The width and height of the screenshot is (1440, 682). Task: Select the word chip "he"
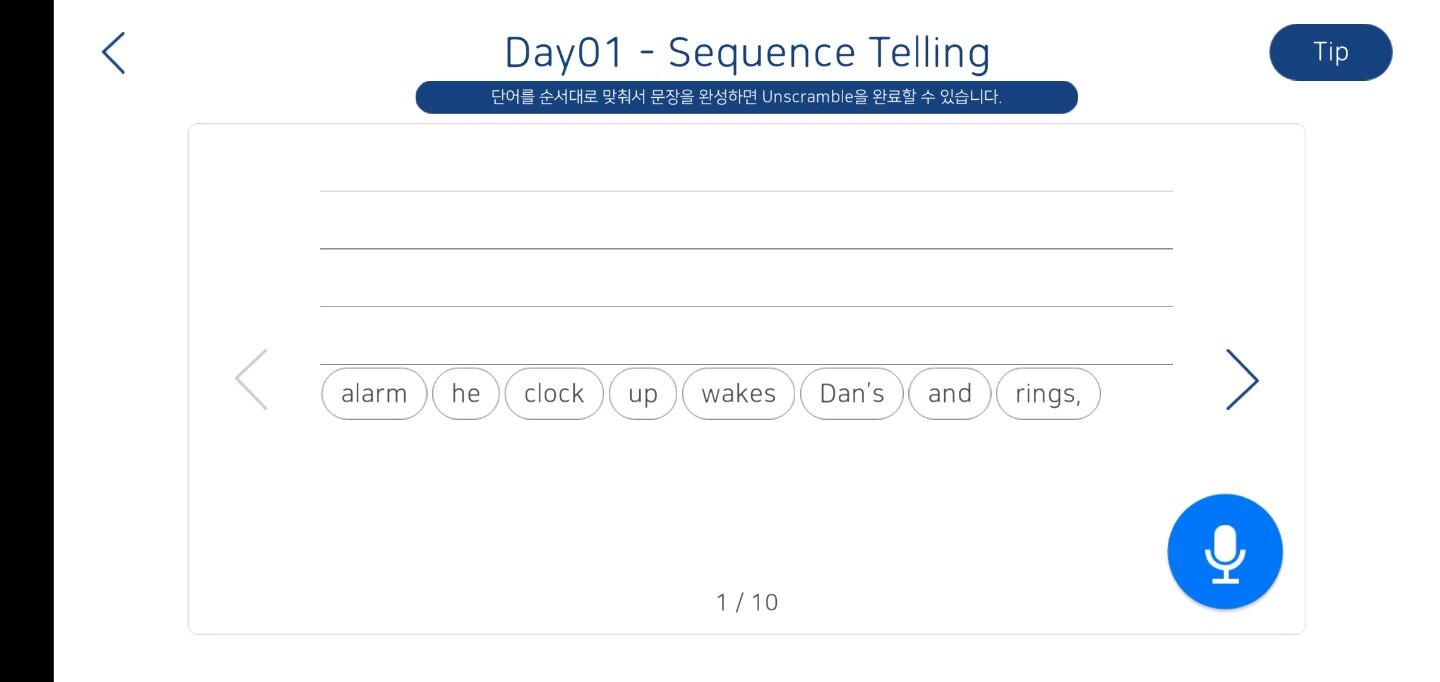coord(466,394)
